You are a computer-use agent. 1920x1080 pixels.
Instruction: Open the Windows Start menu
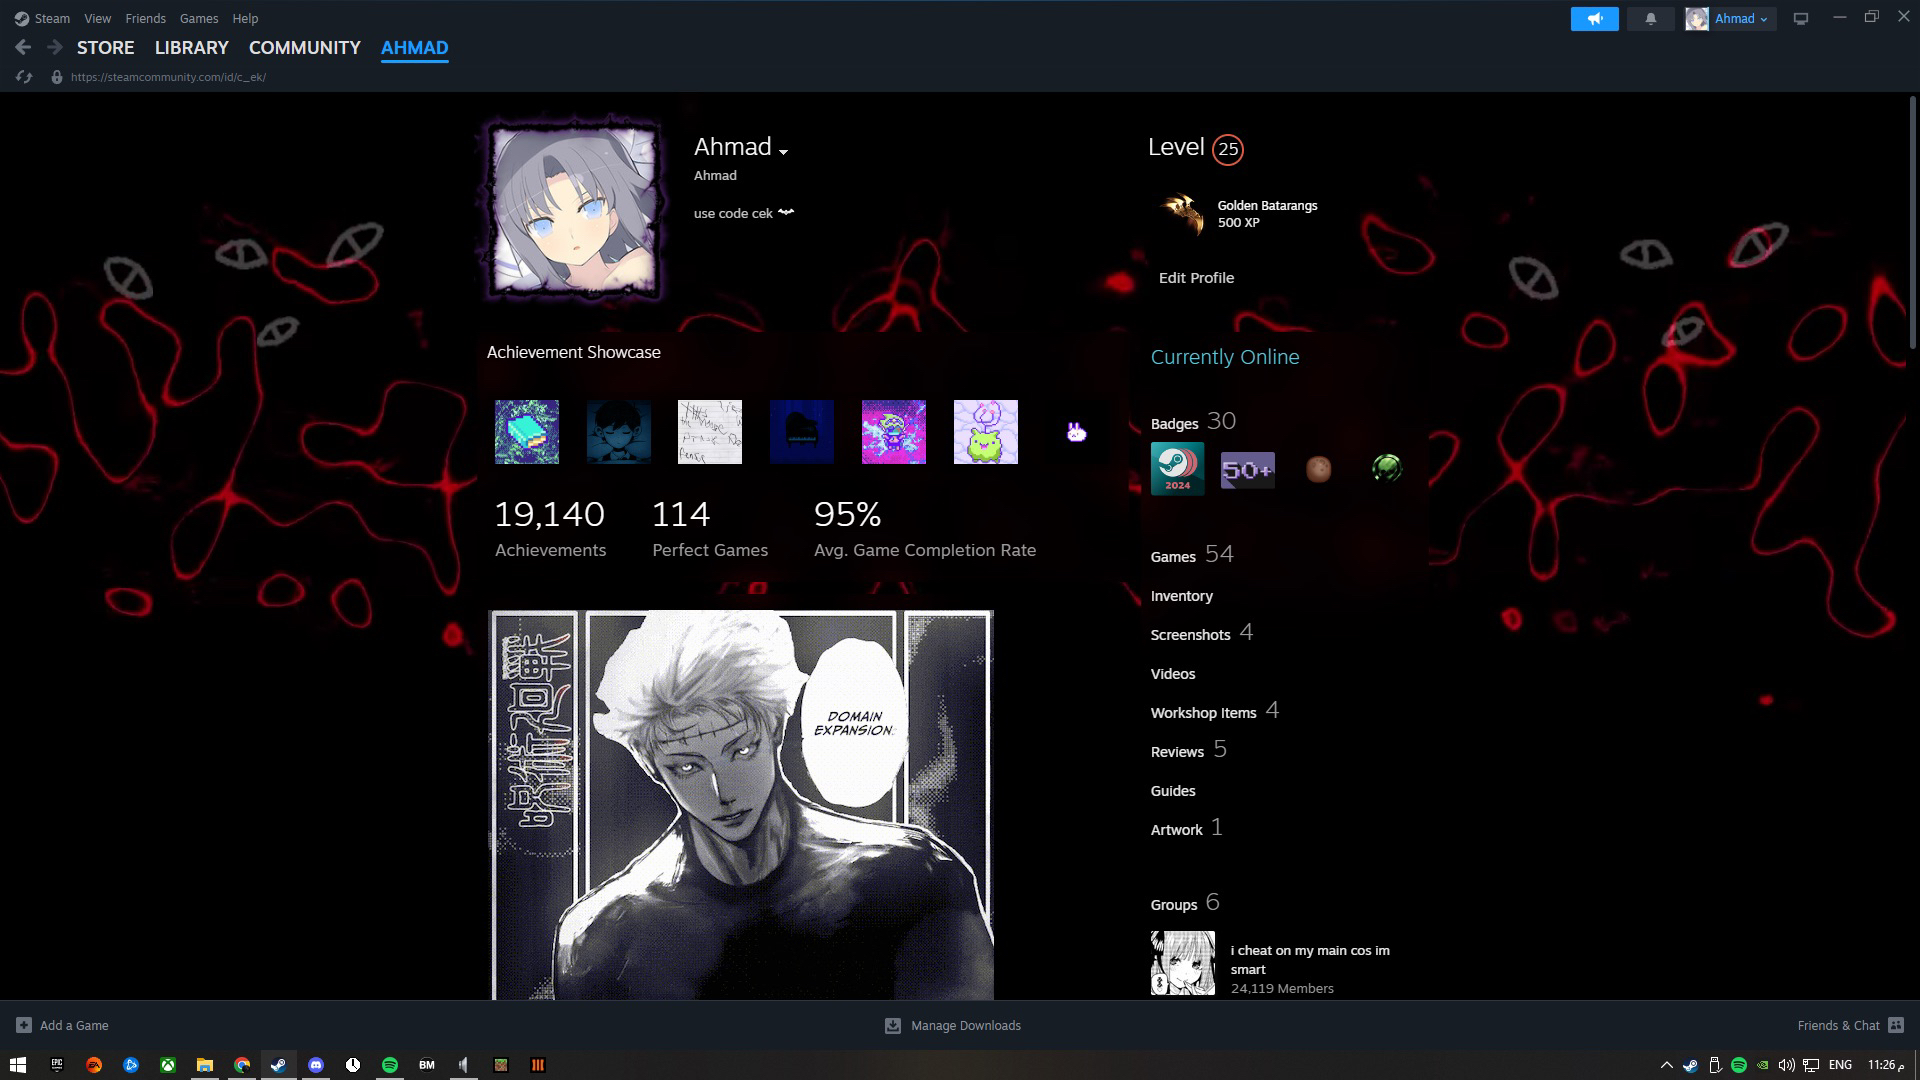(x=18, y=1065)
